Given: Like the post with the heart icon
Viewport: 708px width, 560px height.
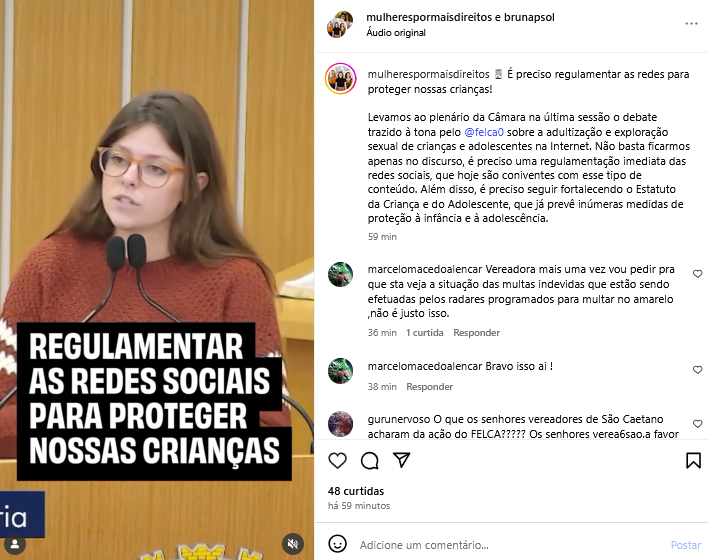Looking at the screenshot, I should [337, 460].
